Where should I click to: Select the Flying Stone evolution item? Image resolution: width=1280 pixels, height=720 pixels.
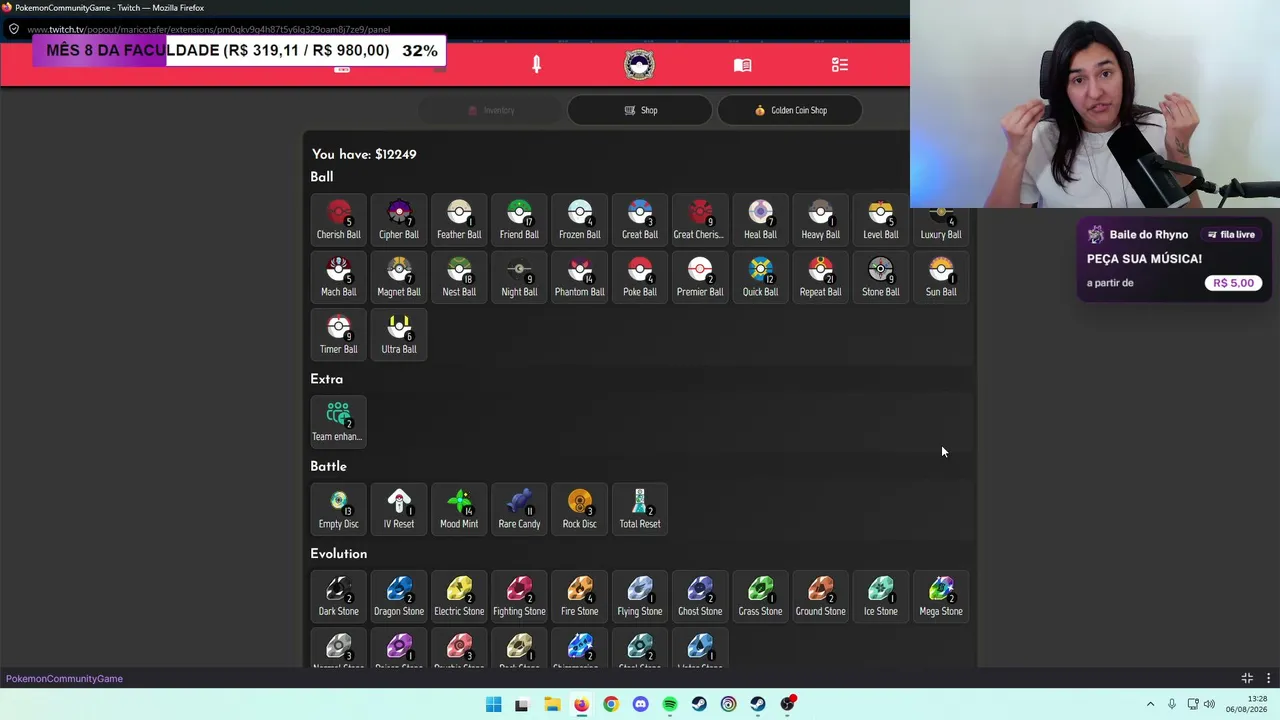[640, 596]
